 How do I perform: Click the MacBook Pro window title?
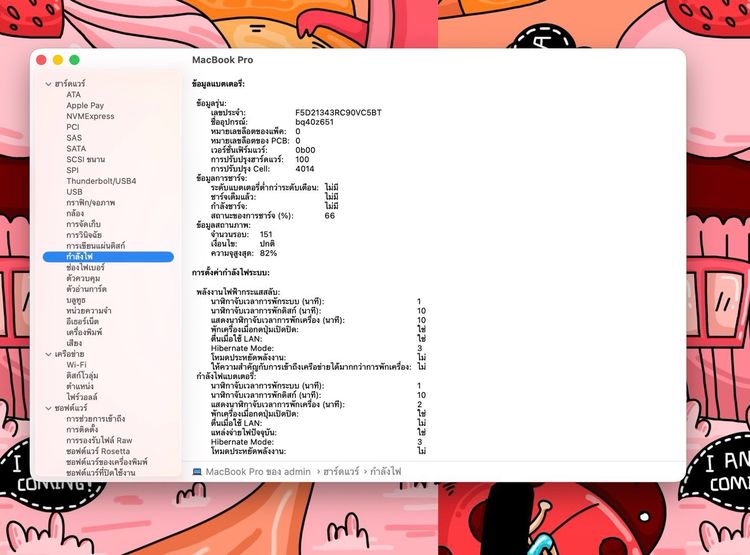click(x=222, y=60)
